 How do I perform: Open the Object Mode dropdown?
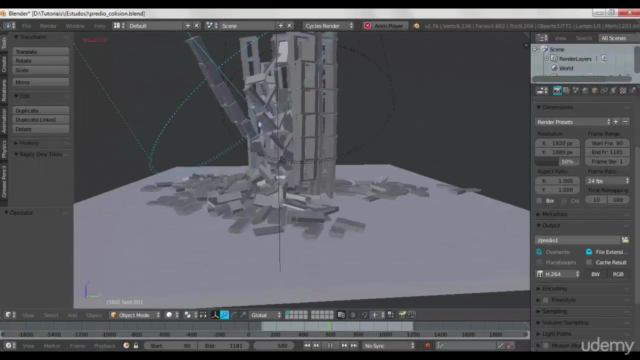(135, 315)
